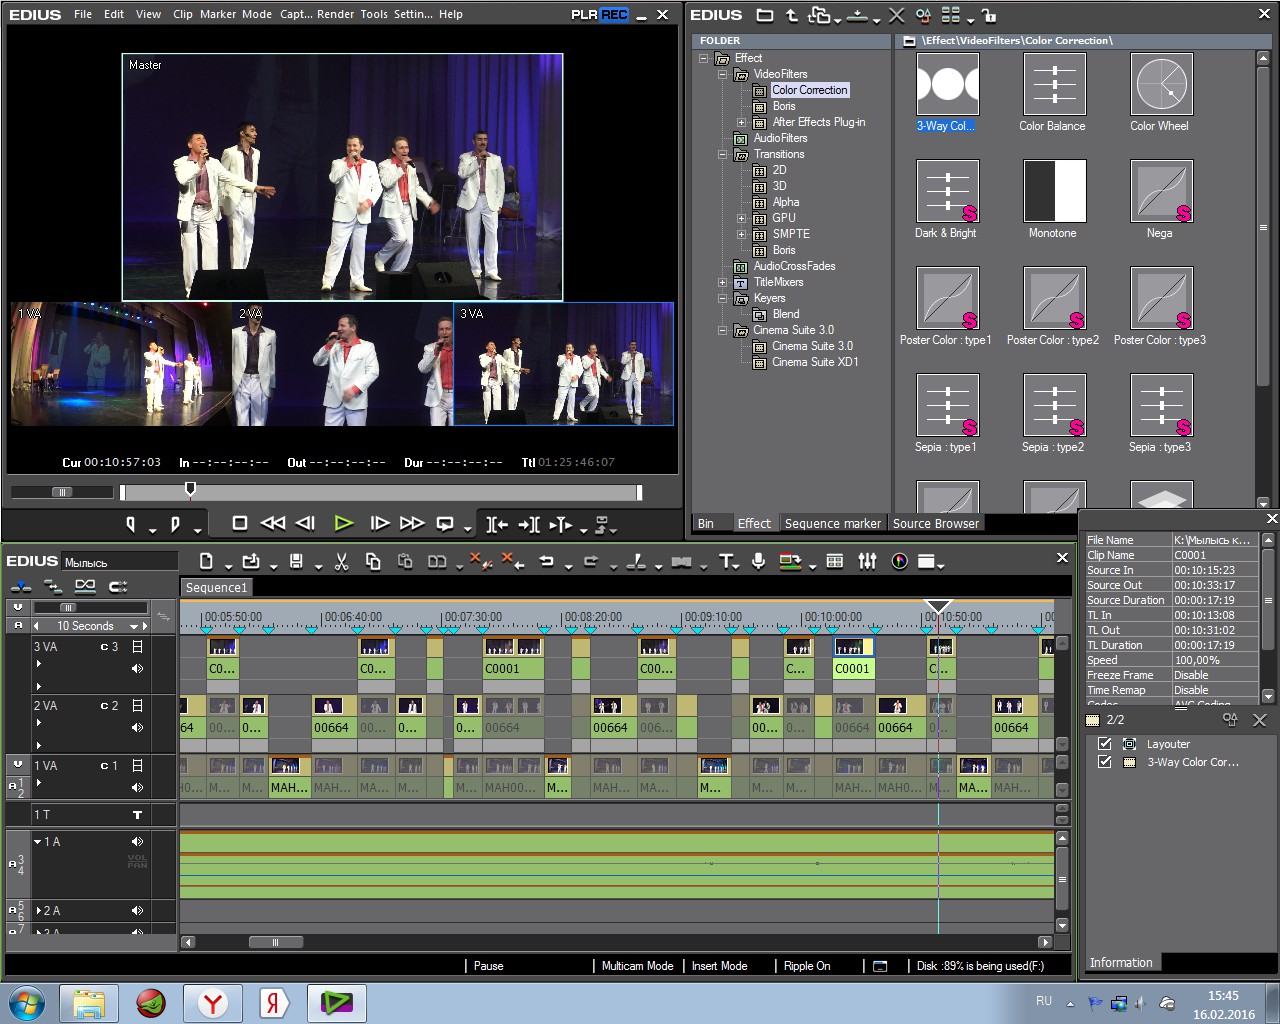Click the voice-over microphone icon
The width and height of the screenshot is (1280, 1024).
pyautogui.click(x=759, y=561)
